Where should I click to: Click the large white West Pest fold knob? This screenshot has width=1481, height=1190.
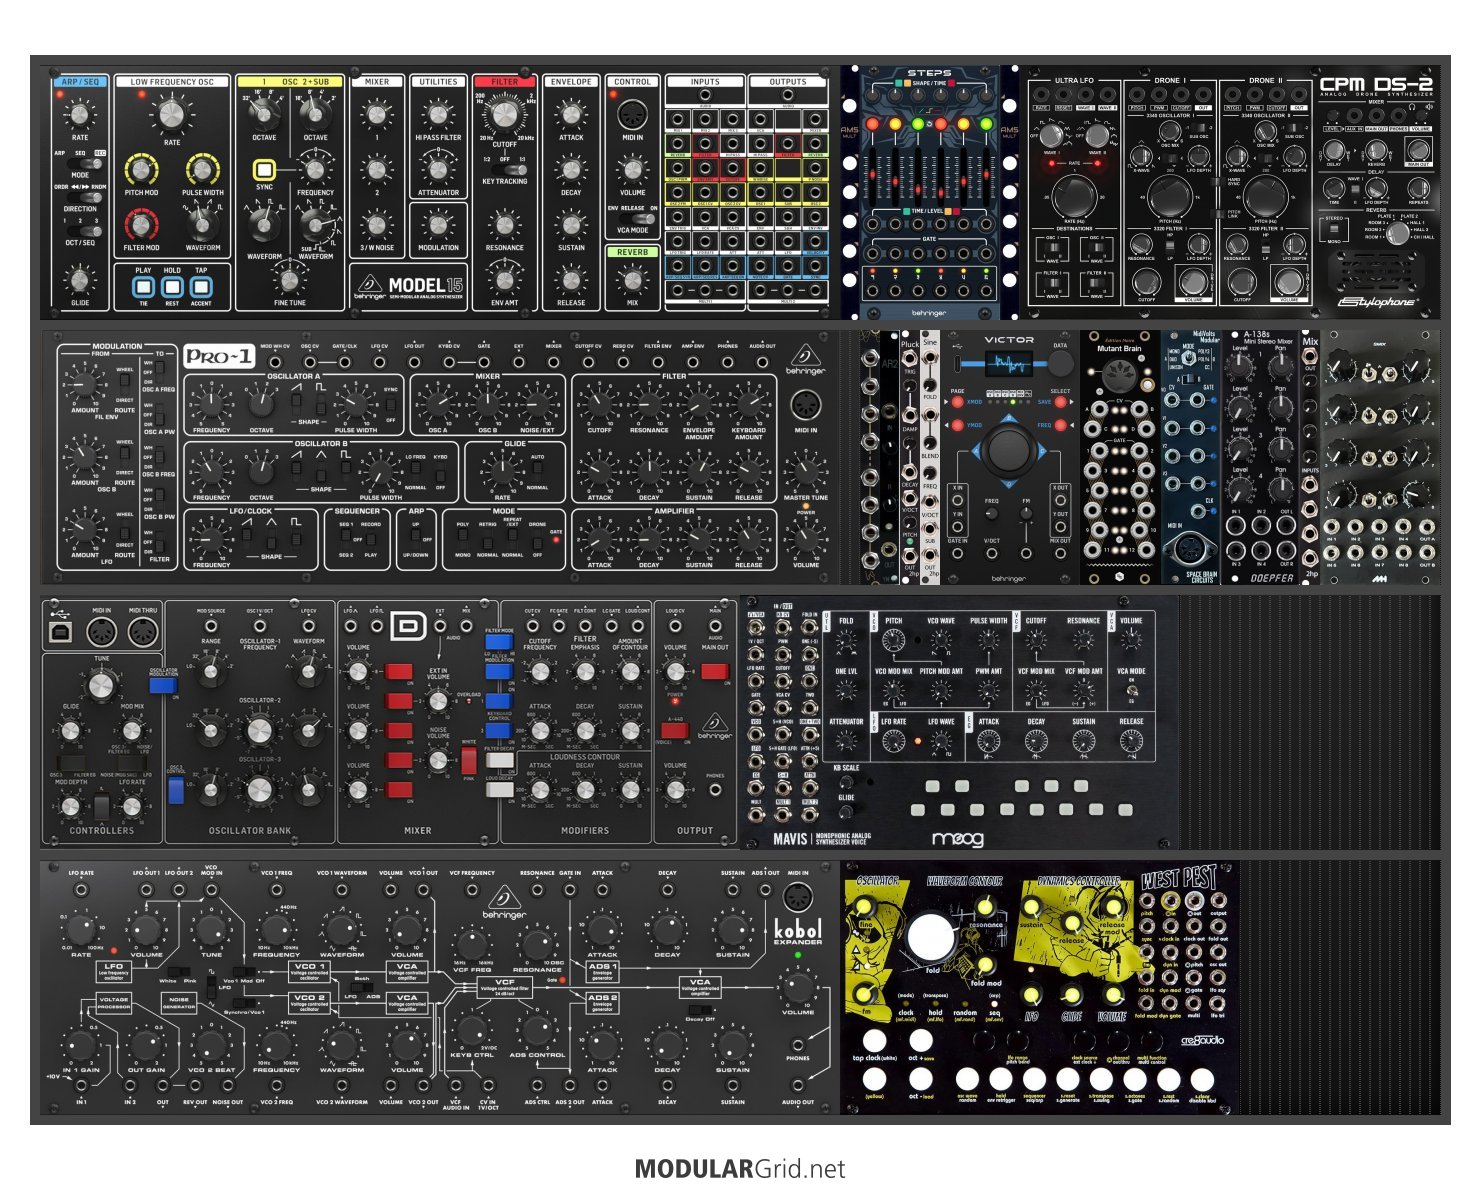(931, 938)
